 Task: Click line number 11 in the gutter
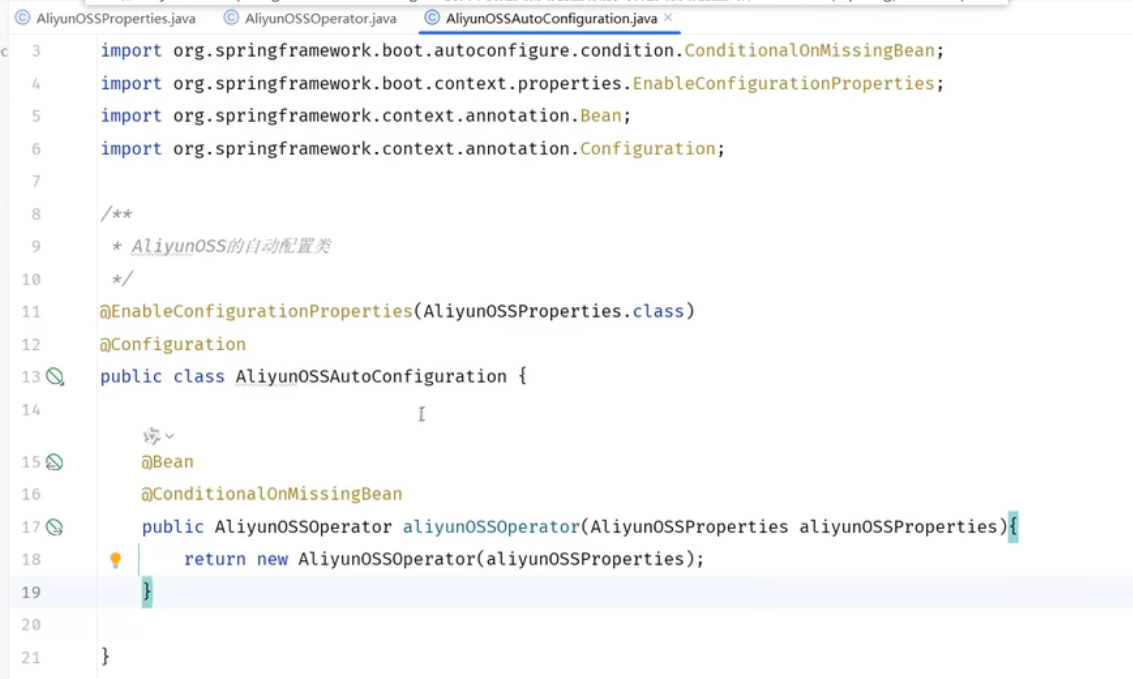pos(31,312)
